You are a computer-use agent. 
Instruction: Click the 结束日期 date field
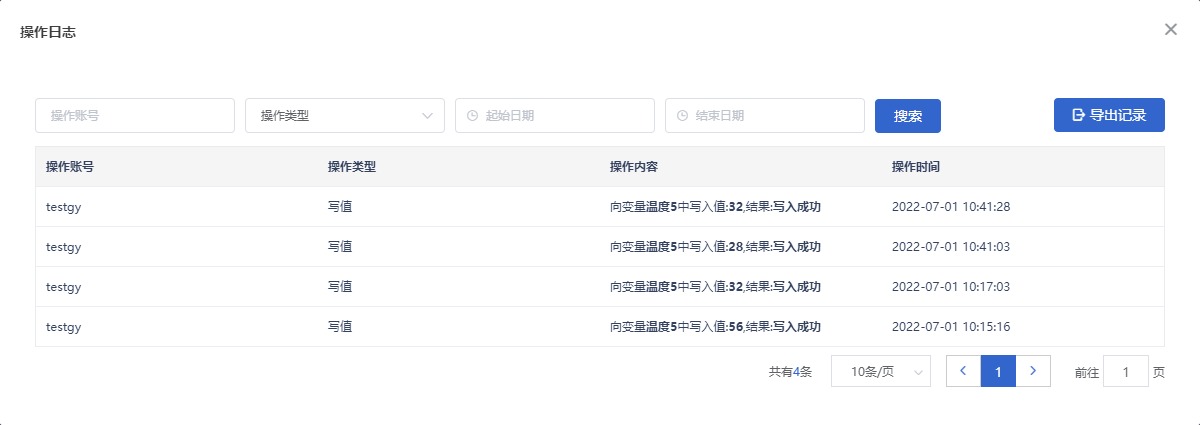(765, 115)
